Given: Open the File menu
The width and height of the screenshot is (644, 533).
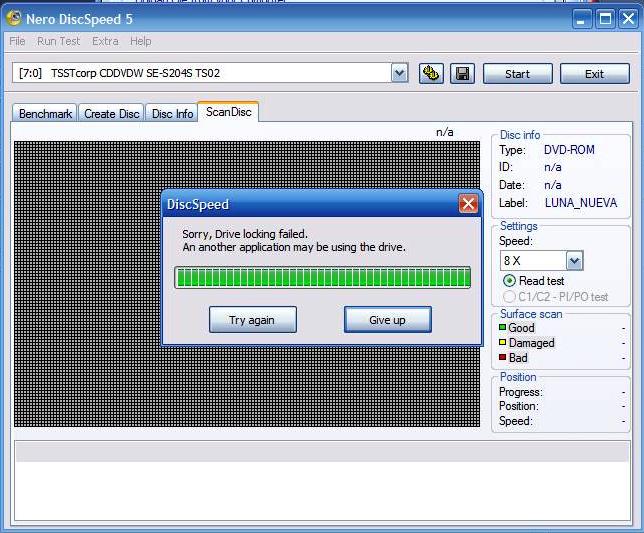Looking at the screenshot, I should tap(17, 41).
